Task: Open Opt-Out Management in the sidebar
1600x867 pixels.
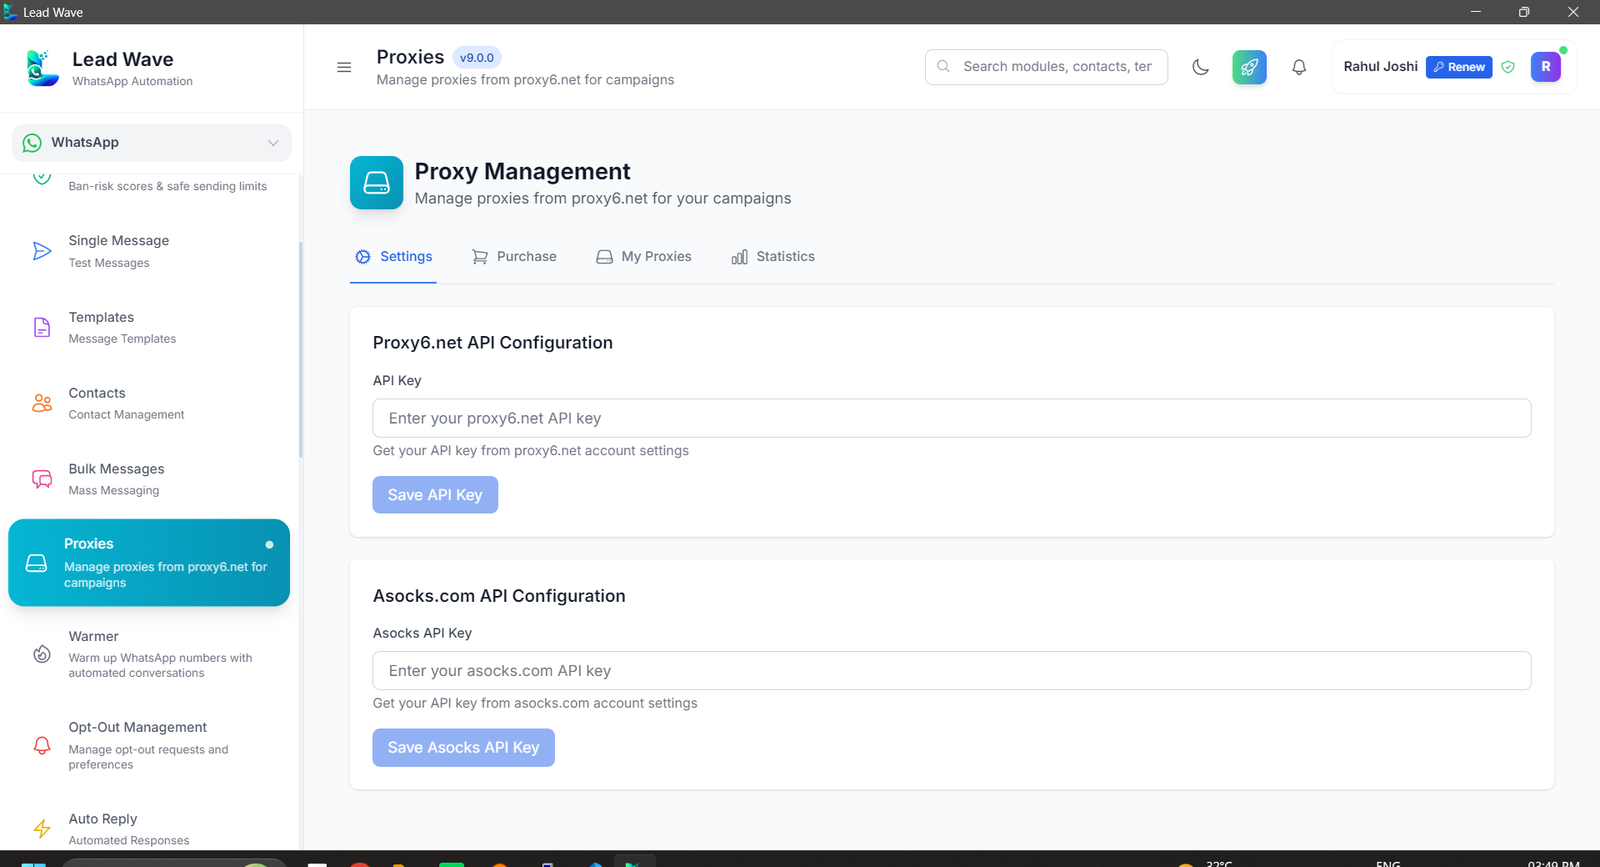Action: tap(149, 745)
